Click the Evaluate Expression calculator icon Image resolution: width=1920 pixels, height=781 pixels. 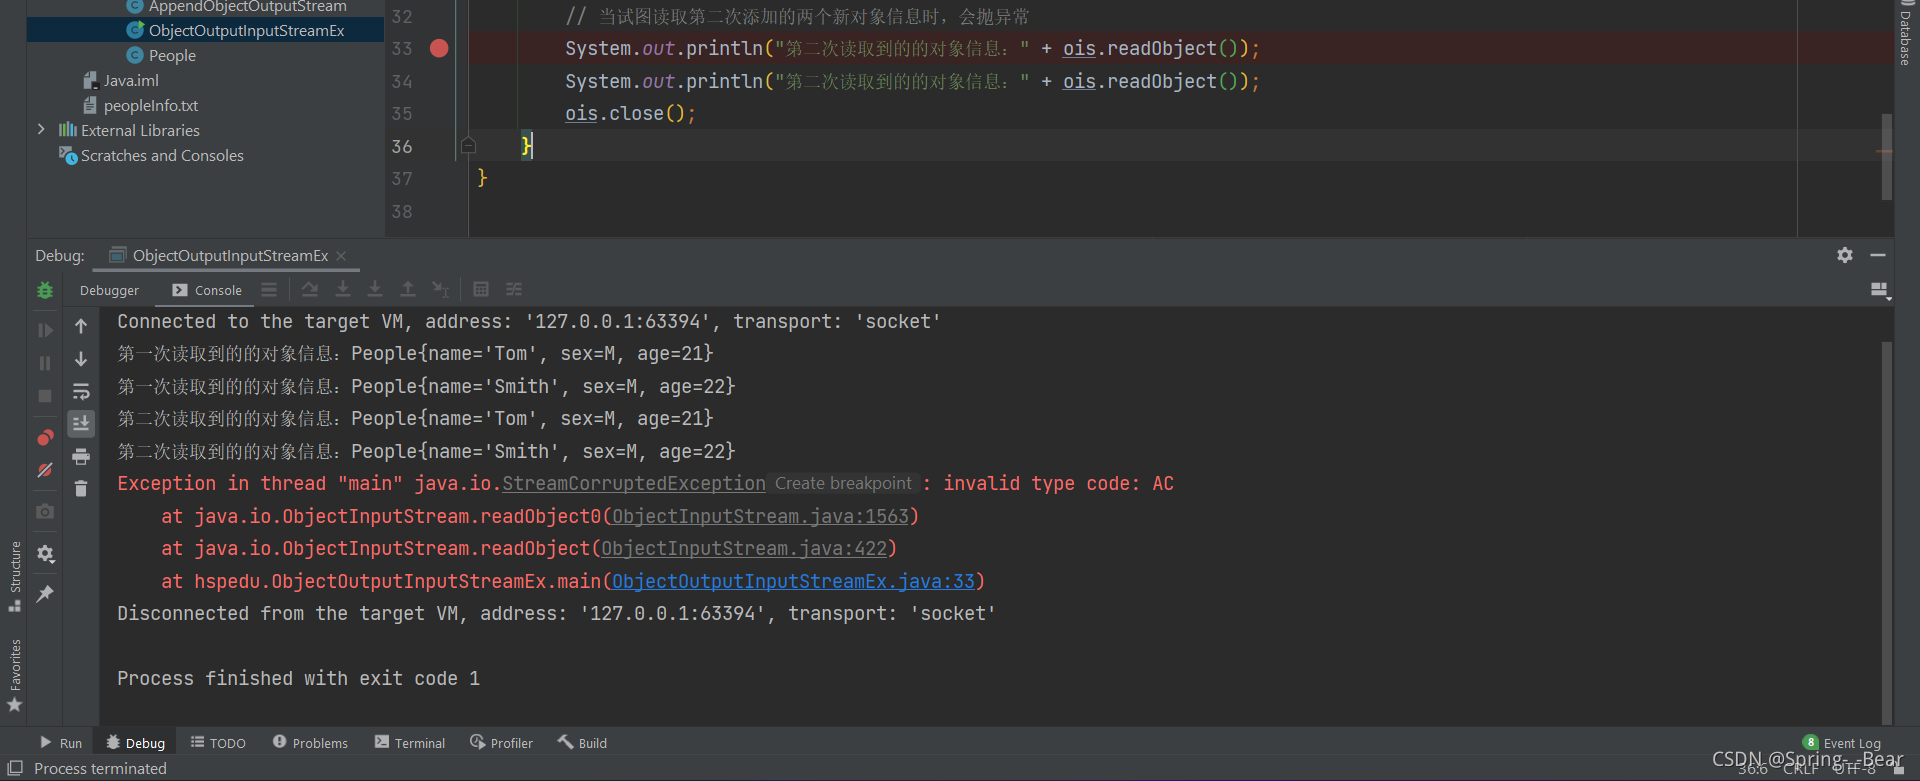point(481,289)
